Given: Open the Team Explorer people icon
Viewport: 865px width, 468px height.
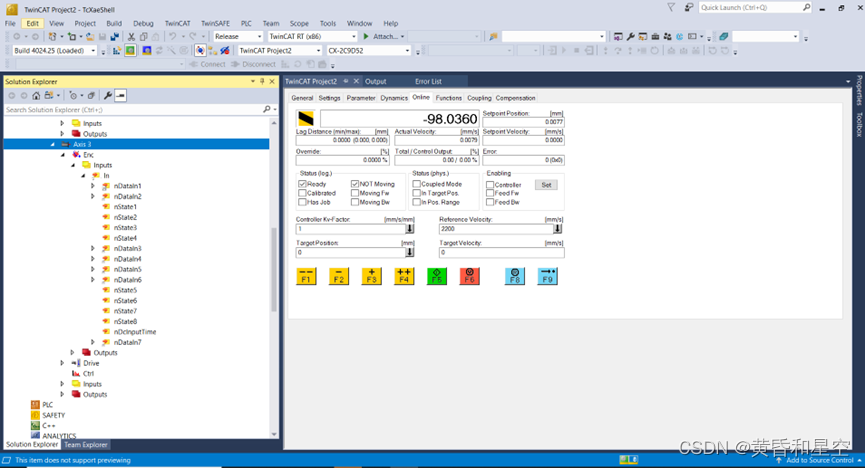Looking at the screenshot, I should pyautogui.click(x=668, y=36).
